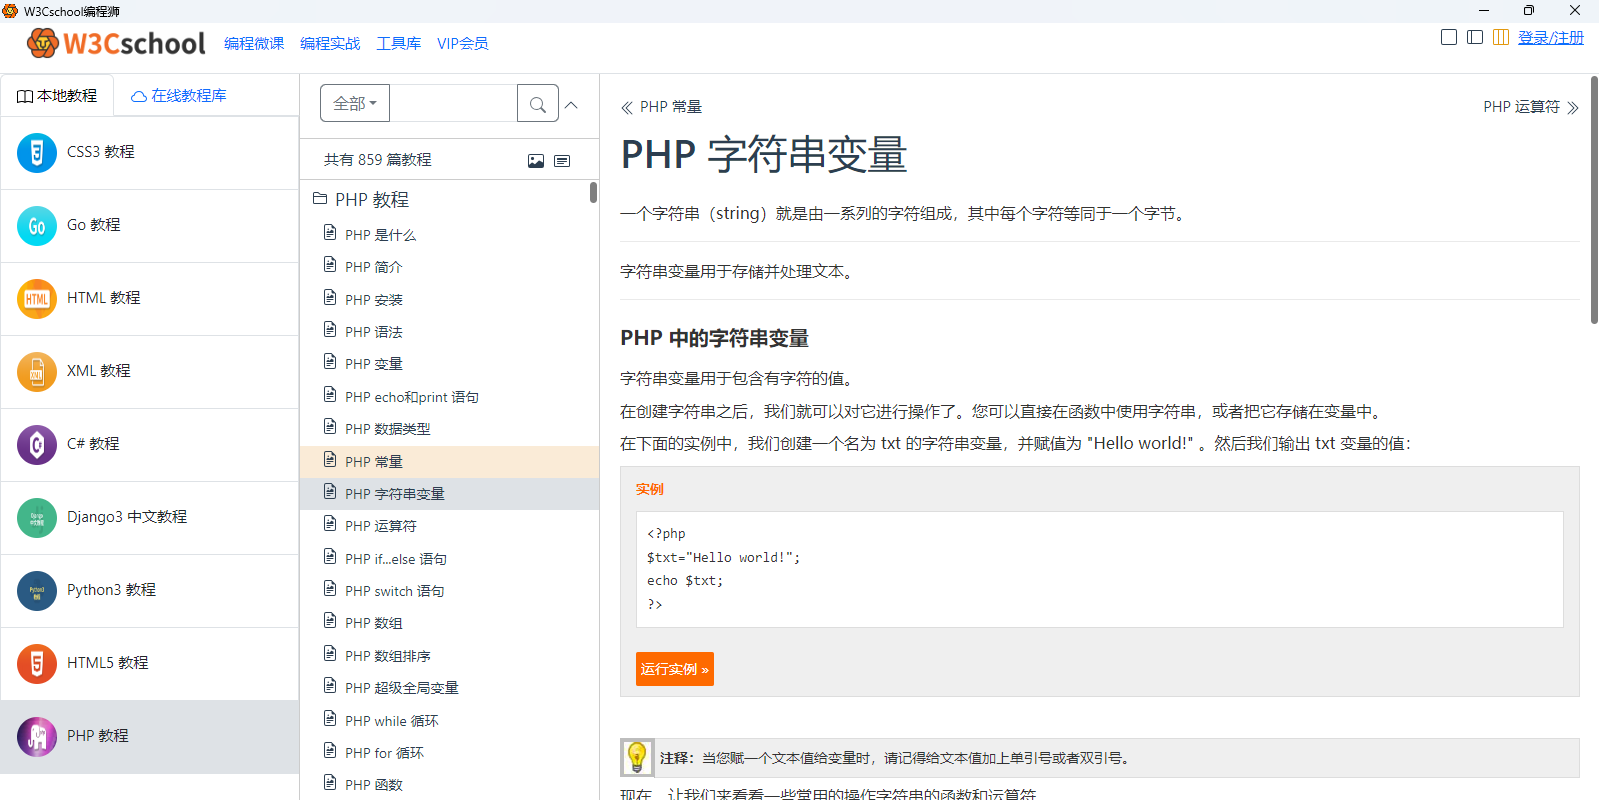This screenshot has height=800, width=1599.
Task: Open the CSS3 教程 icon
Action: point(37,153)
